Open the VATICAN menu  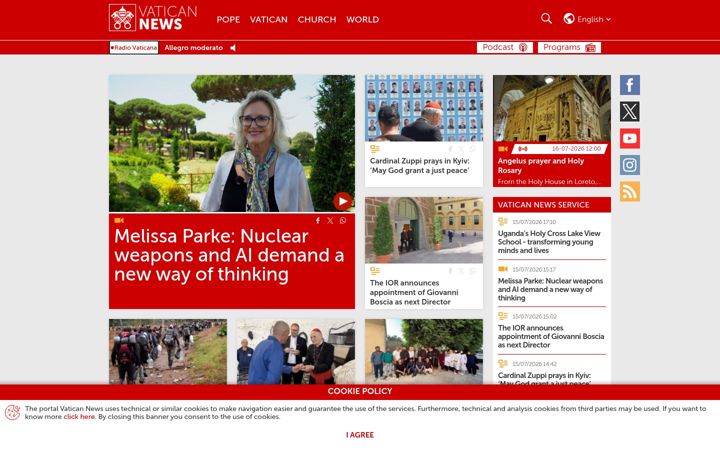pos(269,19)
